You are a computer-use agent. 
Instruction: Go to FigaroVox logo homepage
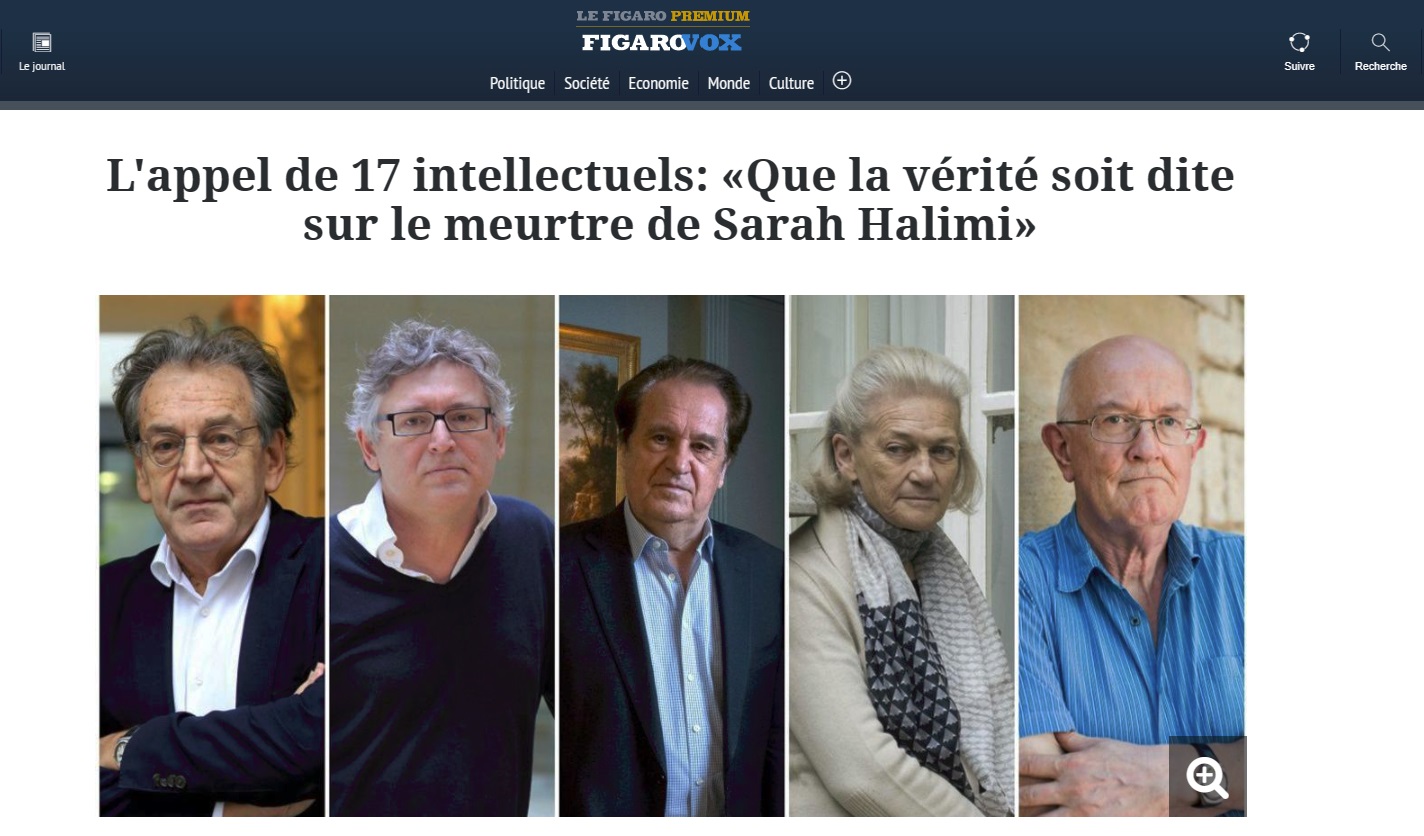coord(662,42)
